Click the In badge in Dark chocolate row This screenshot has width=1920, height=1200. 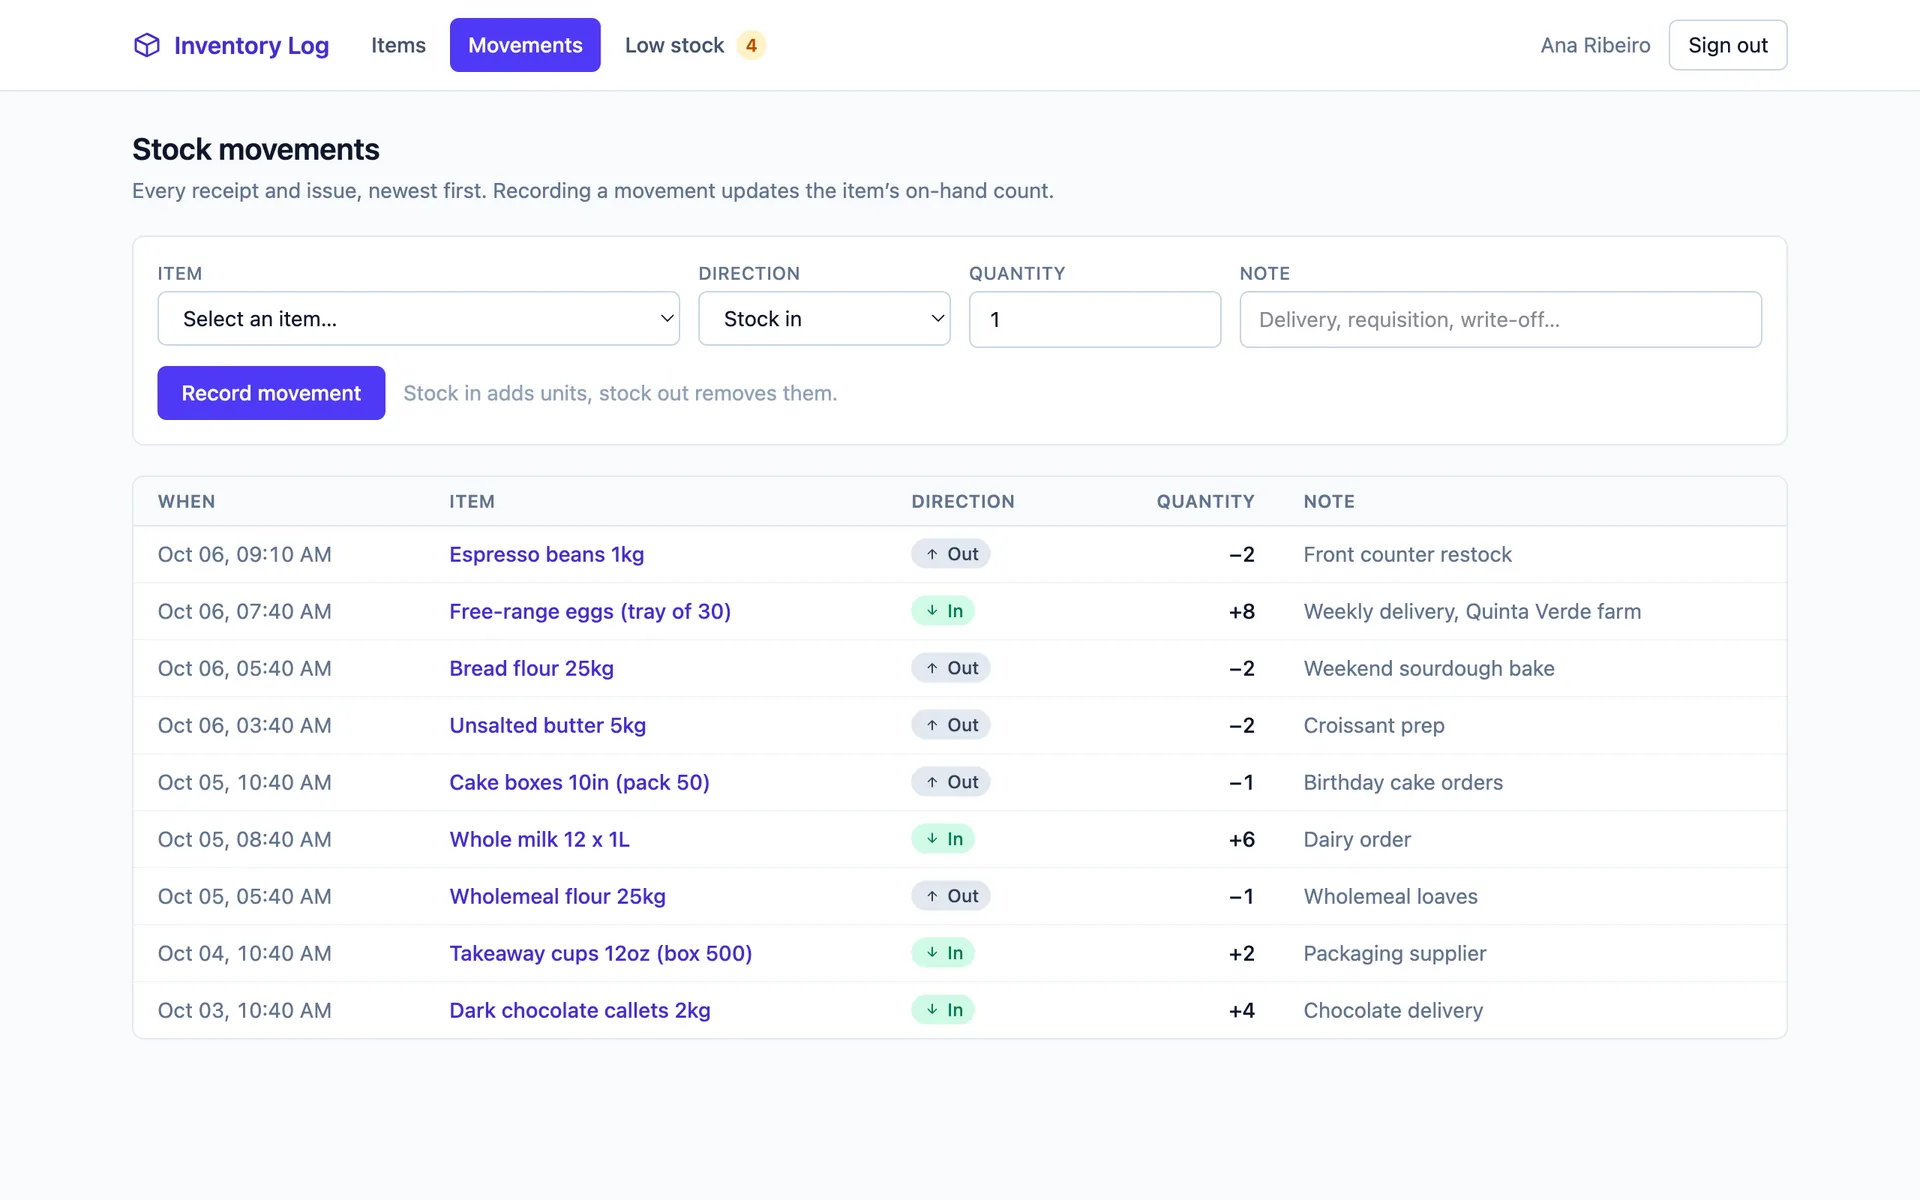943,1010
